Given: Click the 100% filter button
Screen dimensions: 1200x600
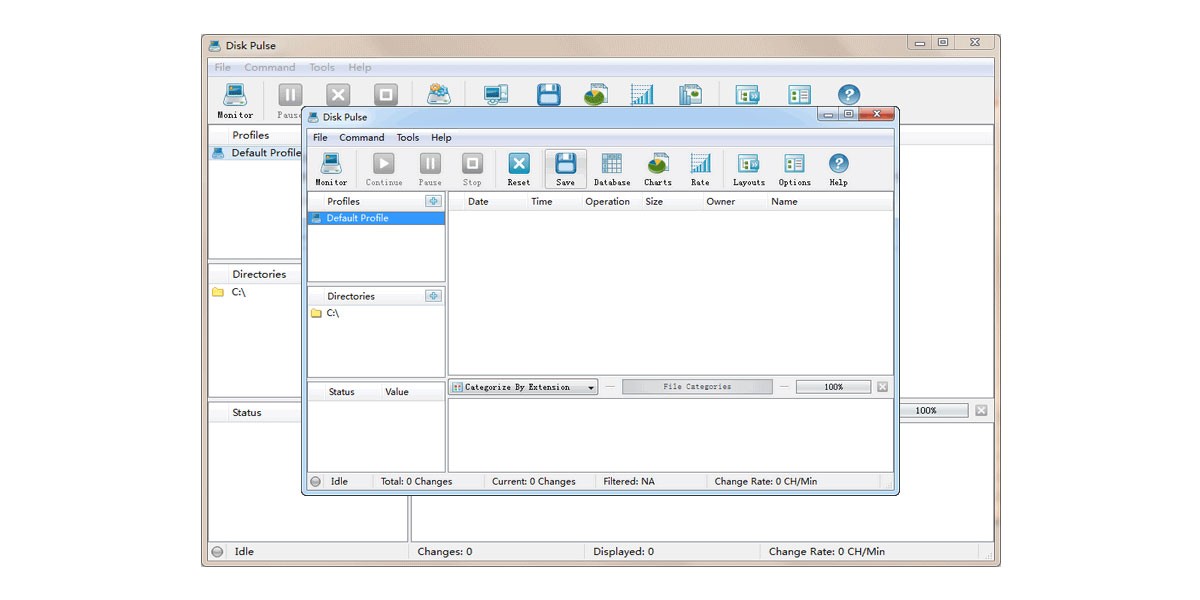Looking at the screenshot, I should tap(833, 387).
